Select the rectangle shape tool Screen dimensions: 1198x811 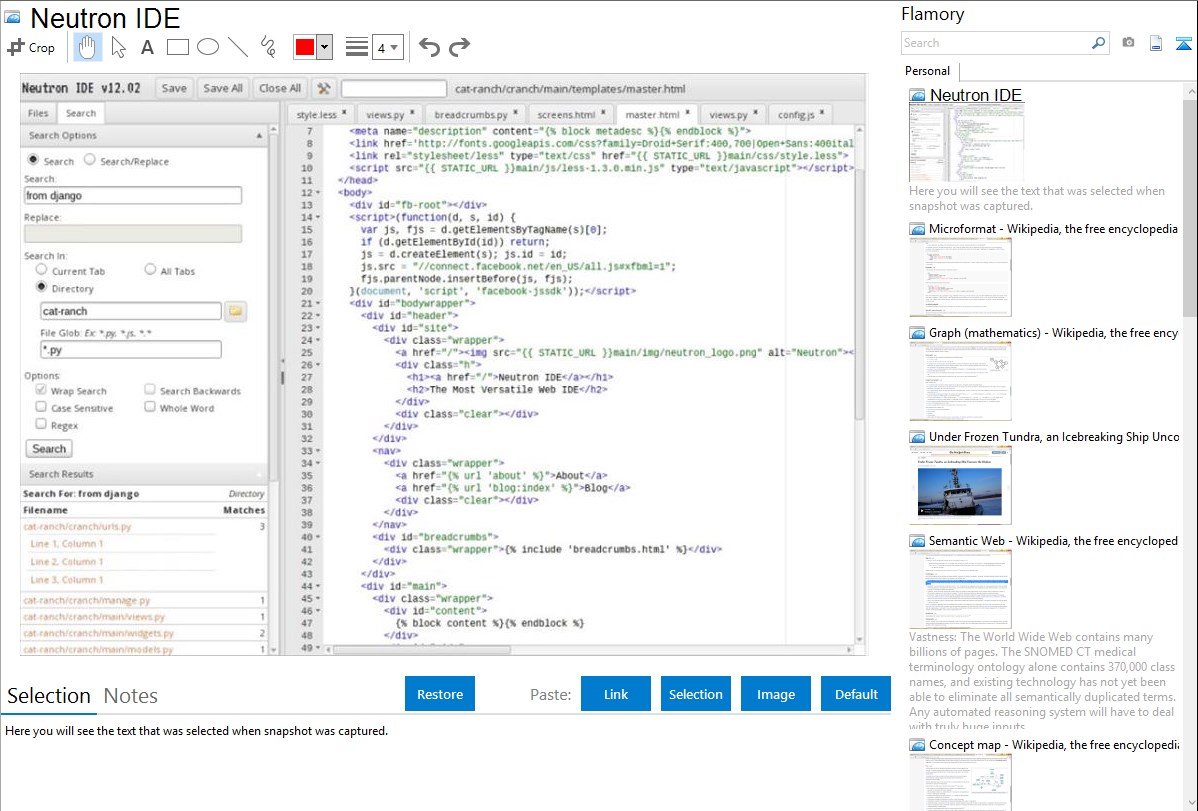click(177, 47)
